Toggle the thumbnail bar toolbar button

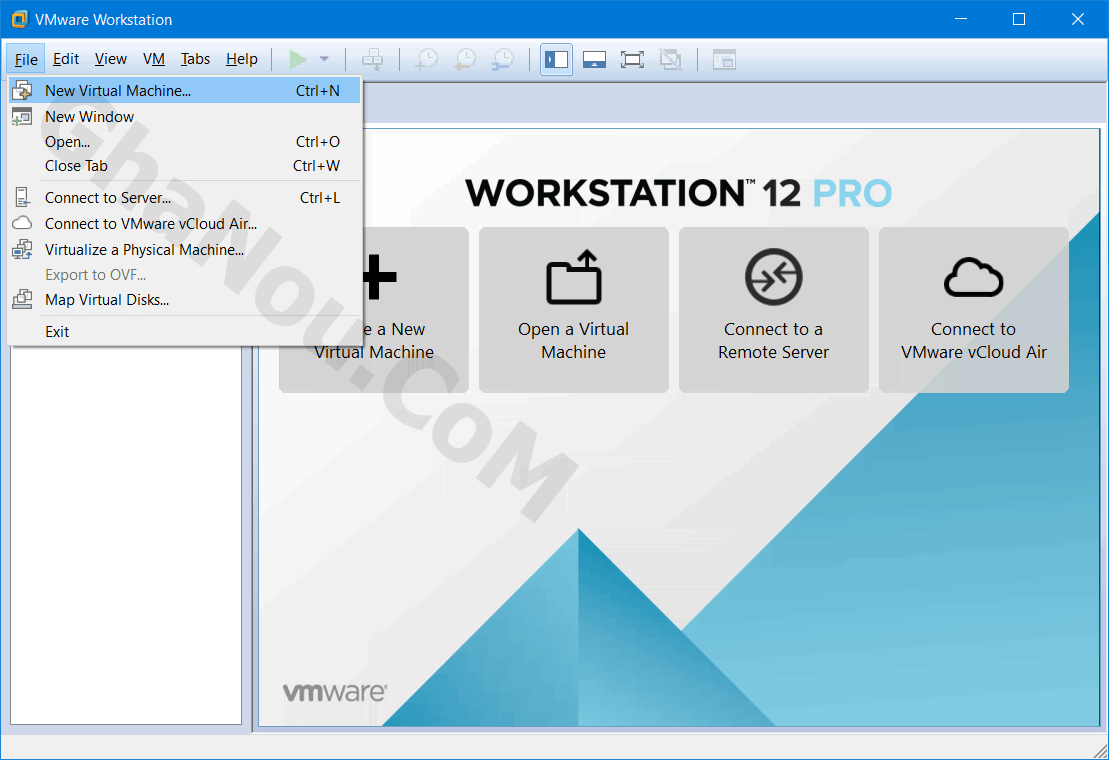click(594, 59)
